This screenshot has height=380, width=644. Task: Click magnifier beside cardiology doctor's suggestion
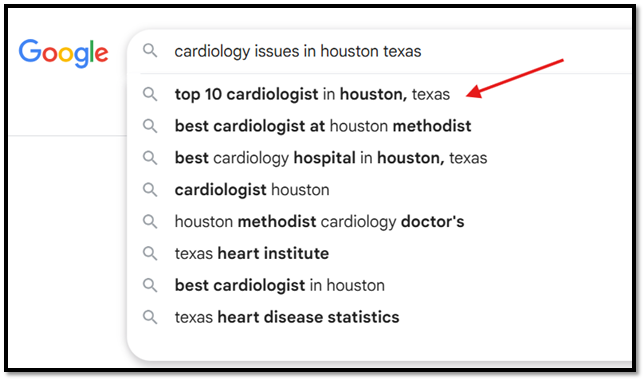[x=150, y=221]
